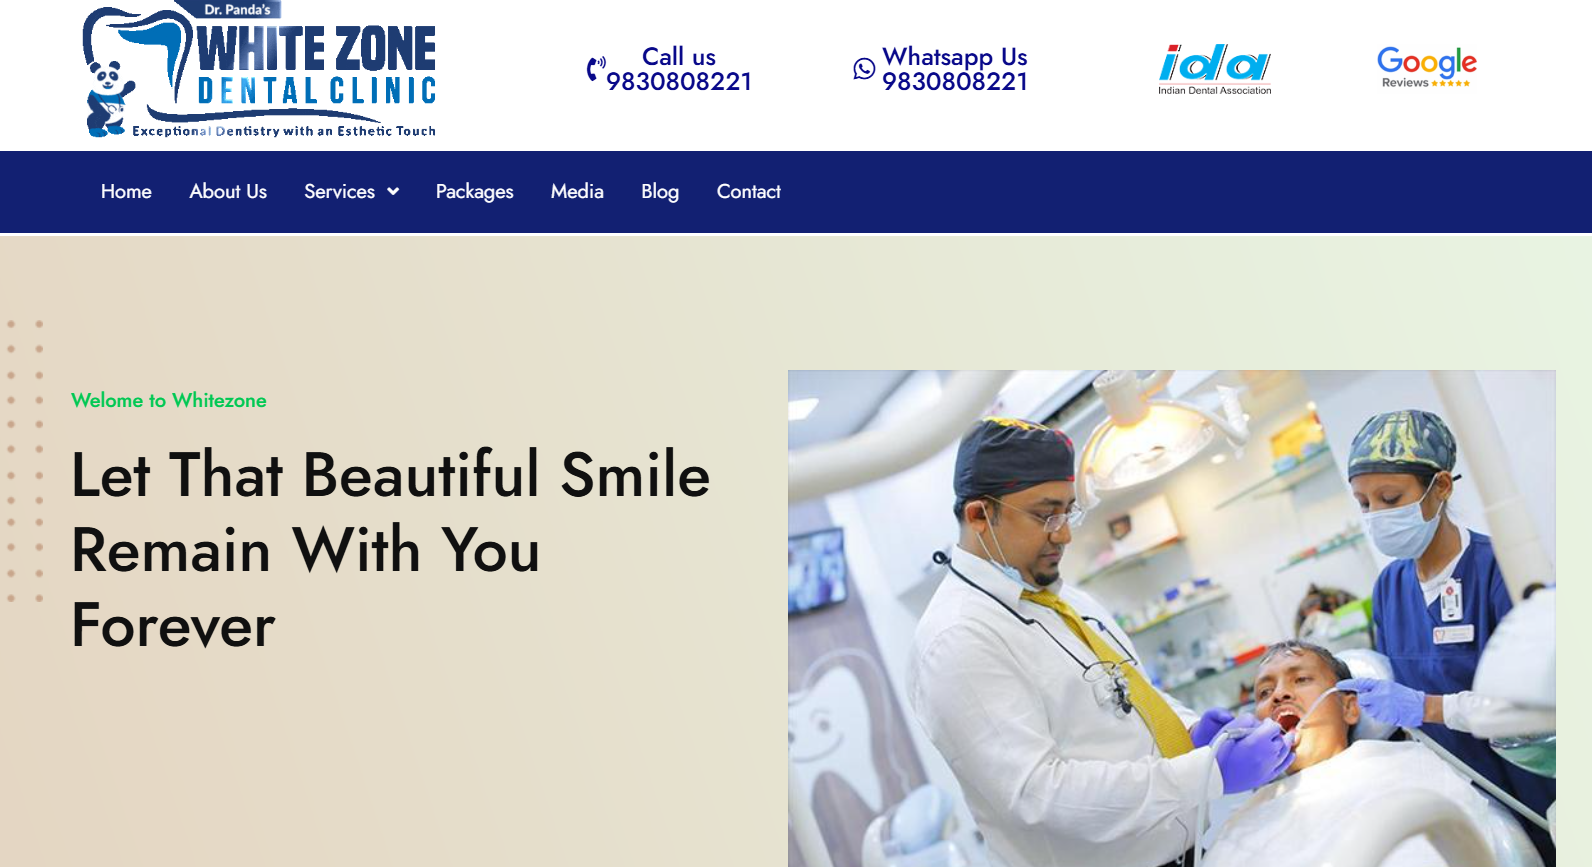Click the dentist treating patient photo

[x=1172, y=618]
